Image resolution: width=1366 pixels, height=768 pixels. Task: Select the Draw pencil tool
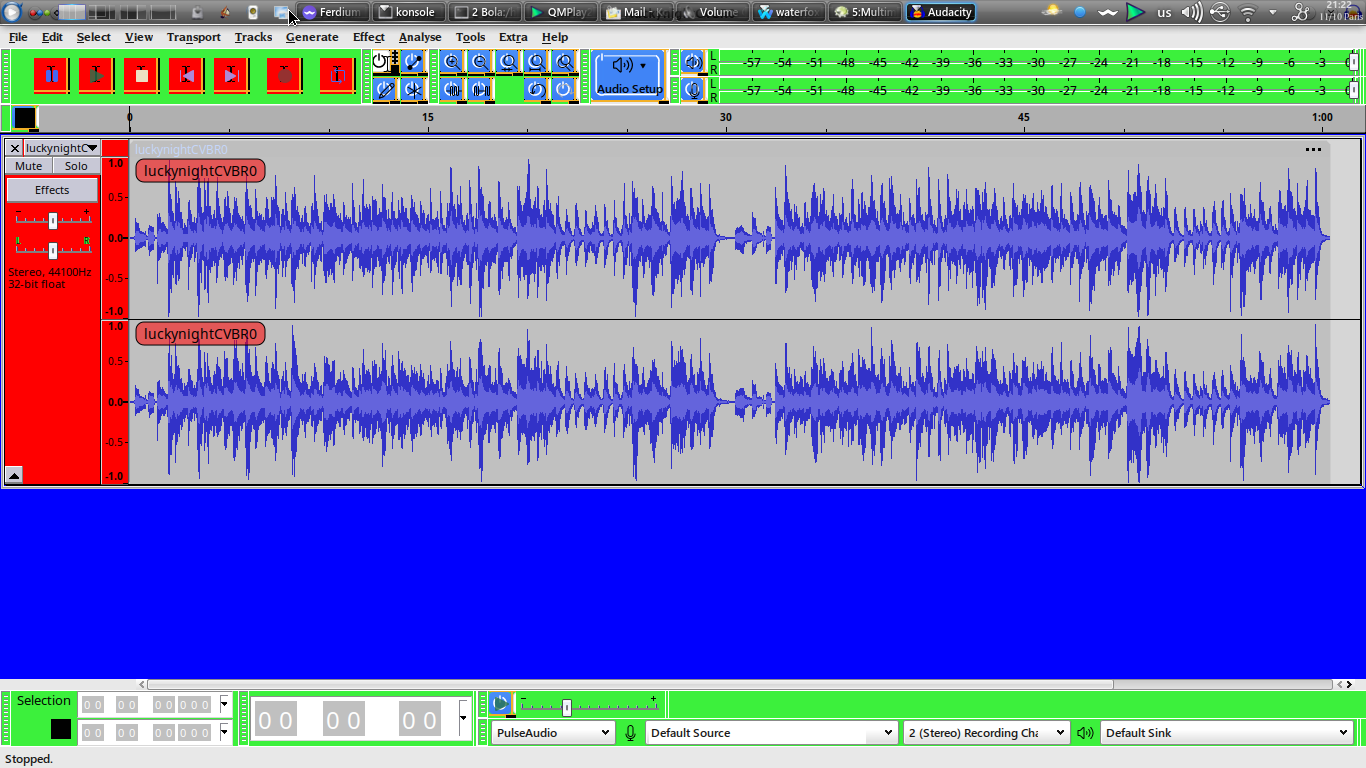[x=385, y=90]
